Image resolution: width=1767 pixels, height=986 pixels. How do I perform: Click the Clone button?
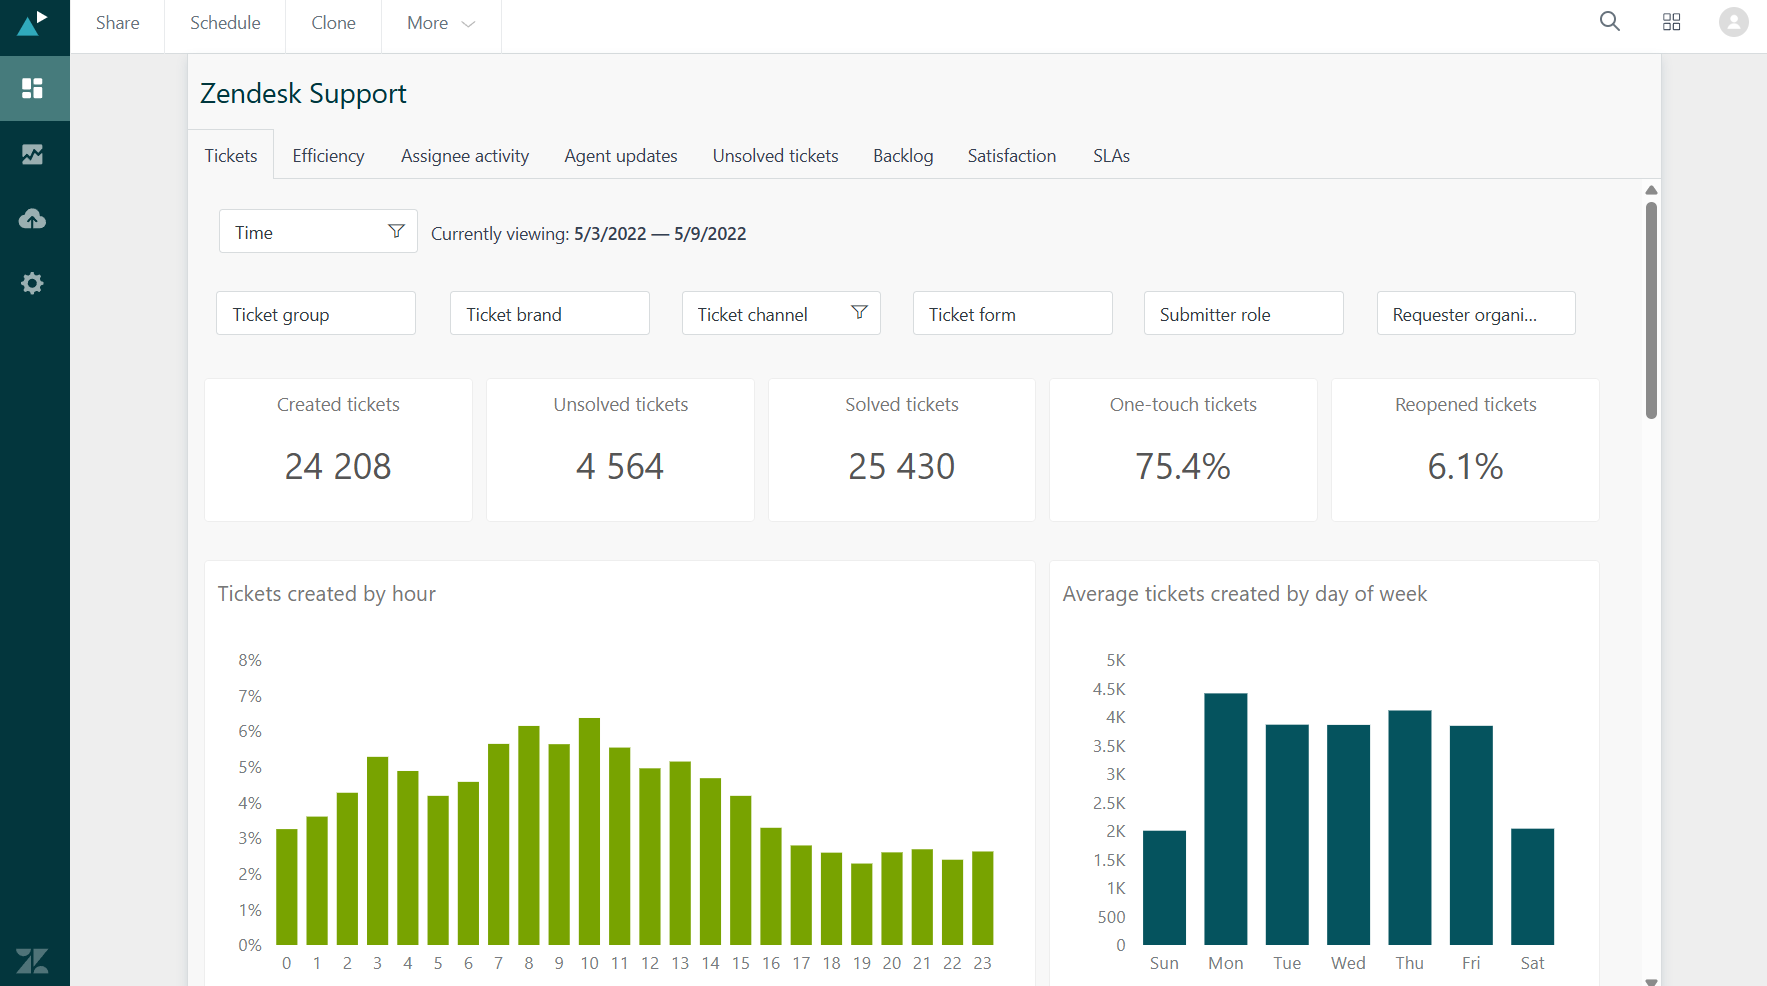tap(333, 23)
